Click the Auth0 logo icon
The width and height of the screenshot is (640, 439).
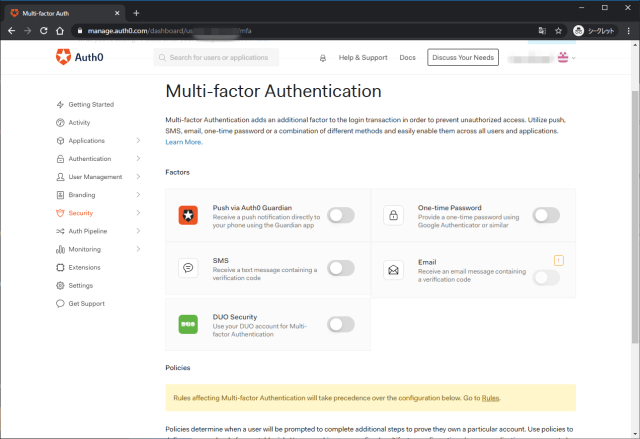click(x=63, y=57)
